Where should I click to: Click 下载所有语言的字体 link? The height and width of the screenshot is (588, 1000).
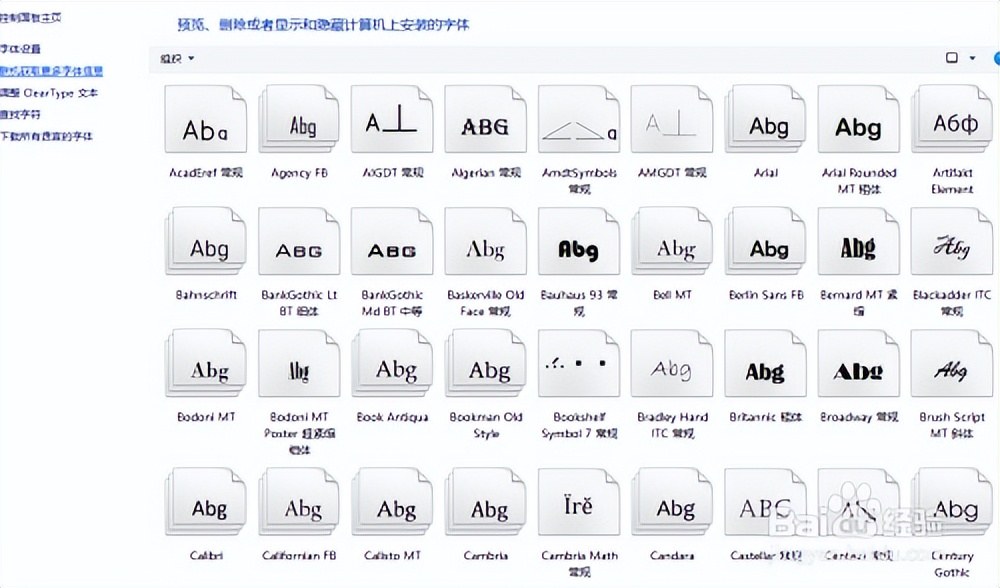(46, 136)
